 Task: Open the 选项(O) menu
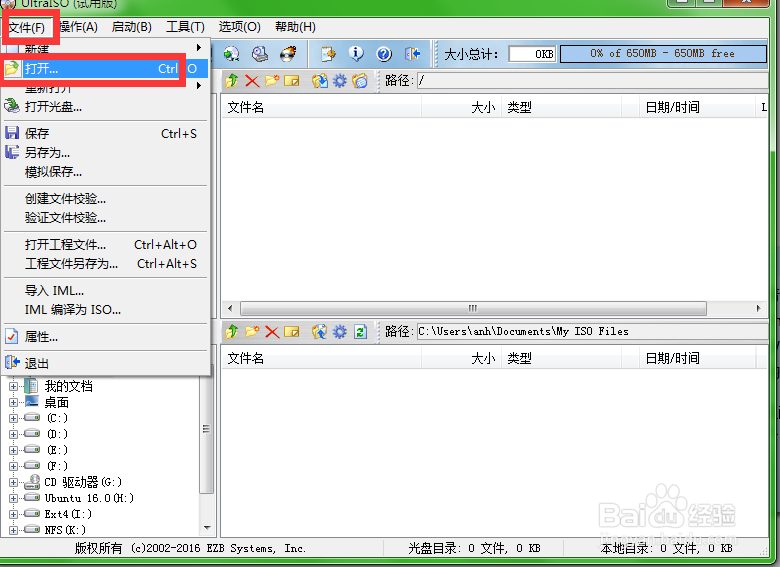[x=239, y=27]
